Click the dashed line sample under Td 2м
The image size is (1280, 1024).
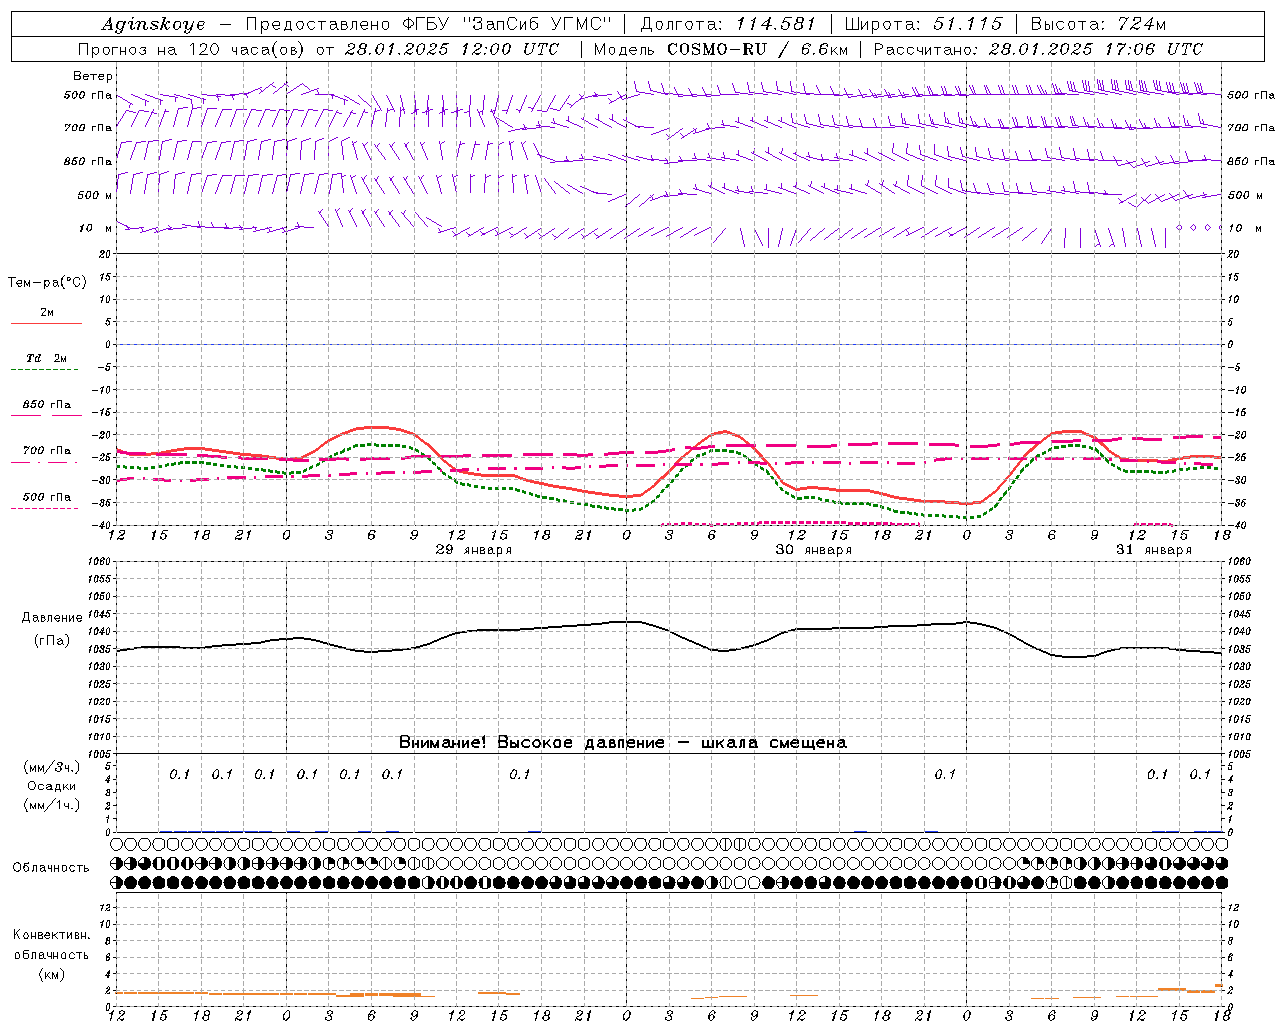(x=45, y=370)
